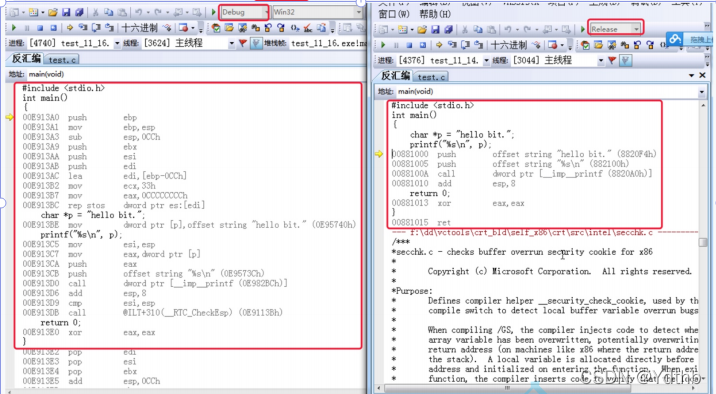The height and width of the screenshot is (394, 716).
Task: Step Over in the Debug window toolbar
Action: click(x=96, y=28)
